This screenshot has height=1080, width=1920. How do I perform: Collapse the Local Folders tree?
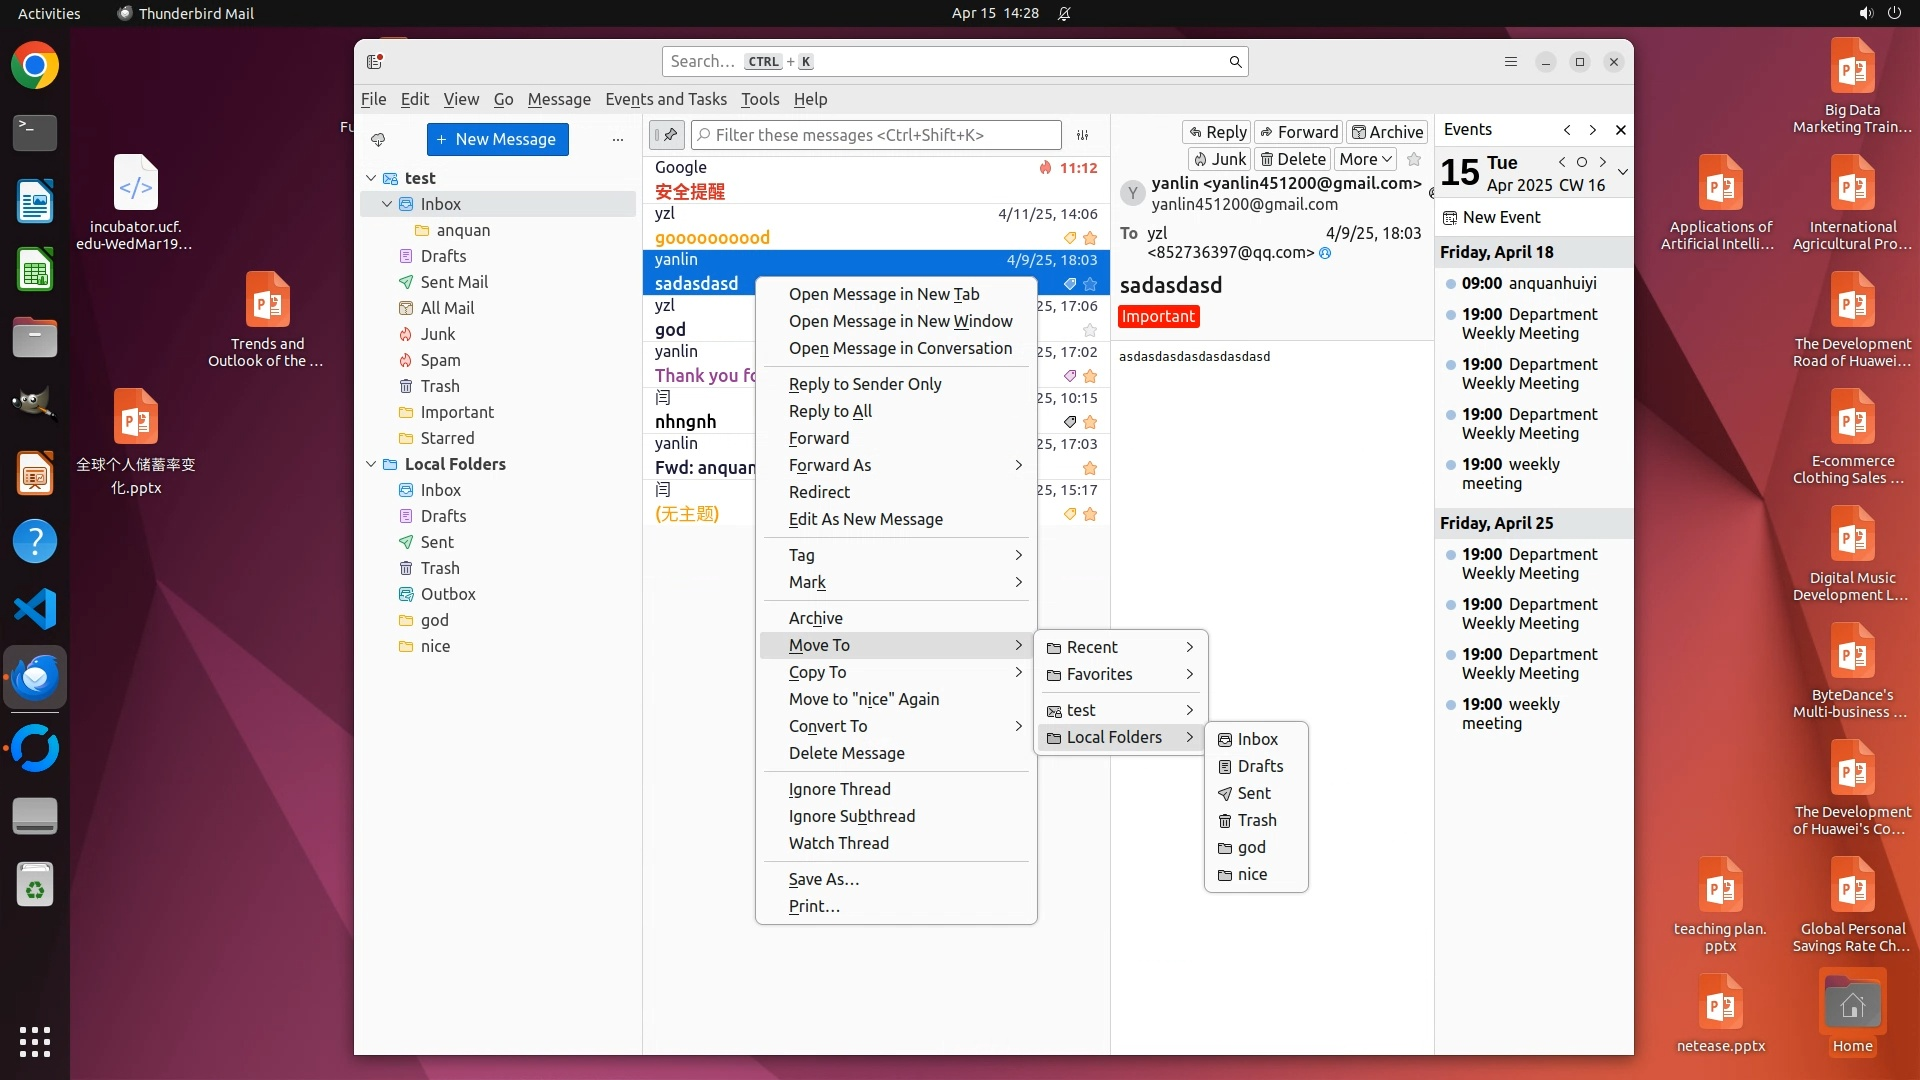371,464
